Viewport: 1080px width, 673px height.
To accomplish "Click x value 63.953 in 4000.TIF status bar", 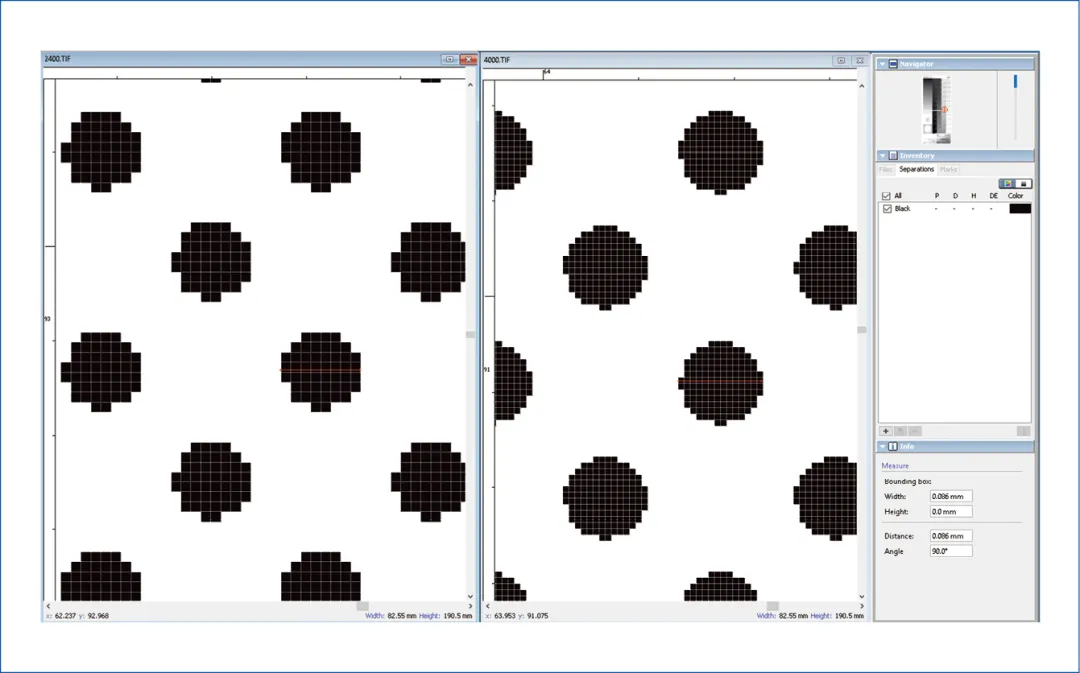I will 504,616.
